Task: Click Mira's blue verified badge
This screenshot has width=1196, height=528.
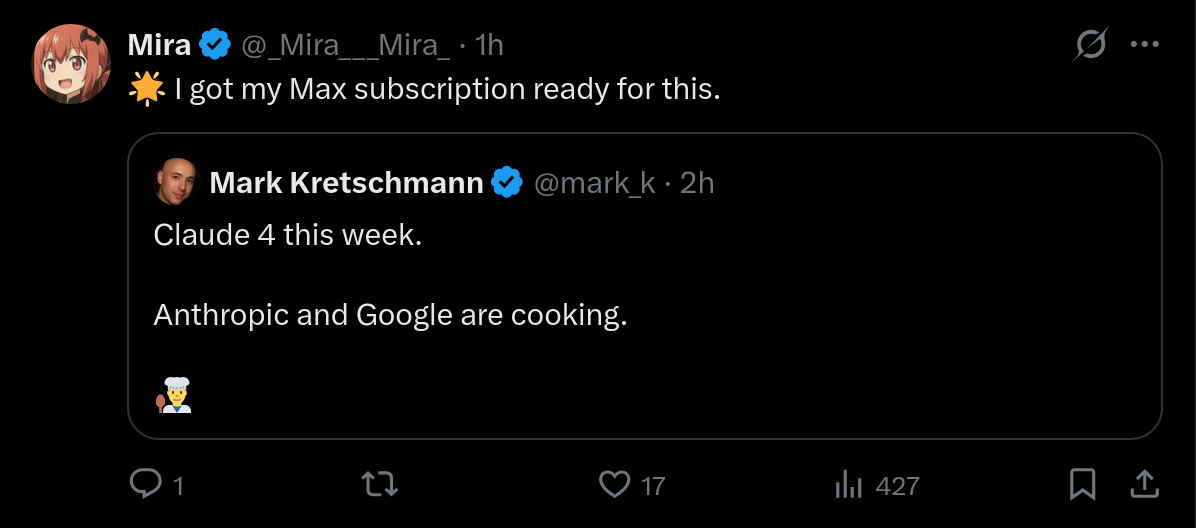Action: tap(215, 45)
